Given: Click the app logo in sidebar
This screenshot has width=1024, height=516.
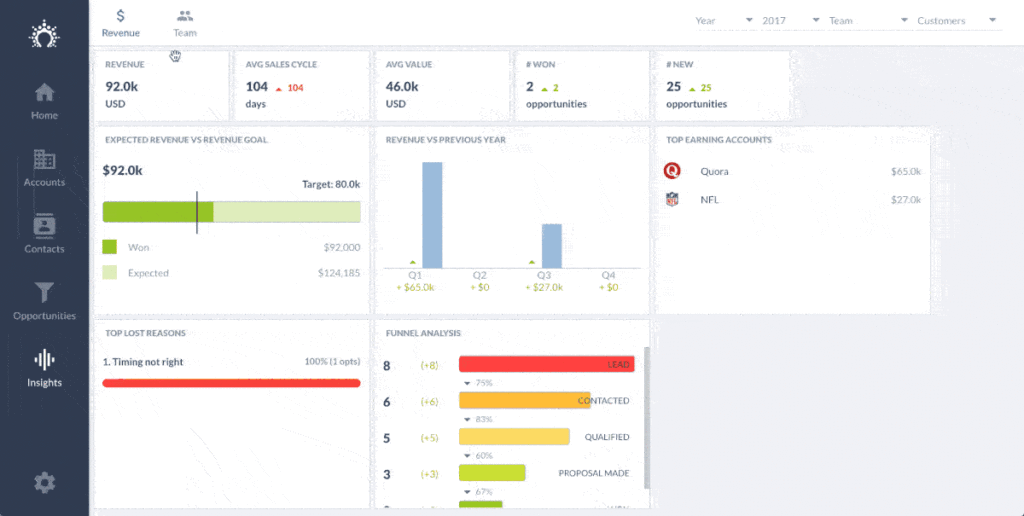Looking at the screenshot, I should coord(44,34).
